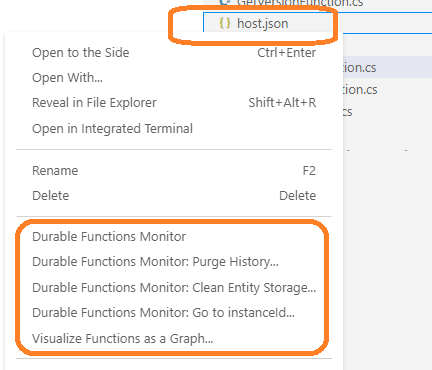Select the highlighted .cs file behind the menu
Screen dimensions: 432x370
tap(387, 68)
